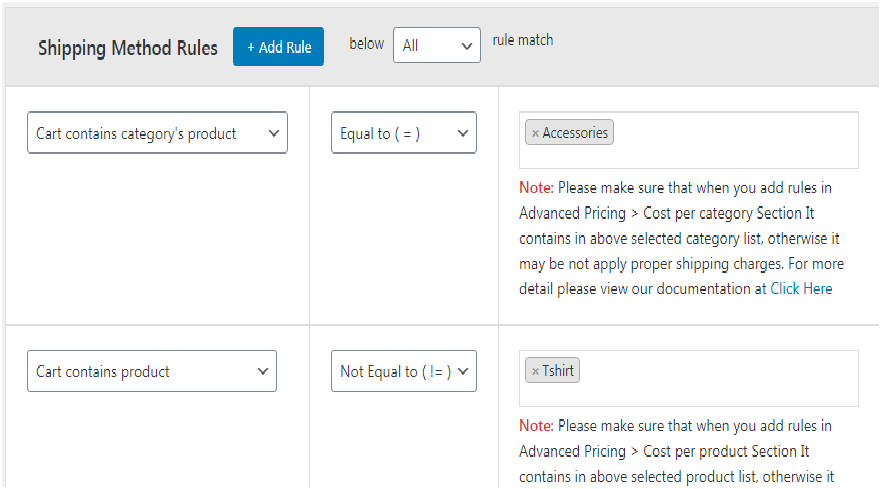This screenshot has width=881, height=489.
Task: Click the + Add Rule button
Action: tap(278, 47)
